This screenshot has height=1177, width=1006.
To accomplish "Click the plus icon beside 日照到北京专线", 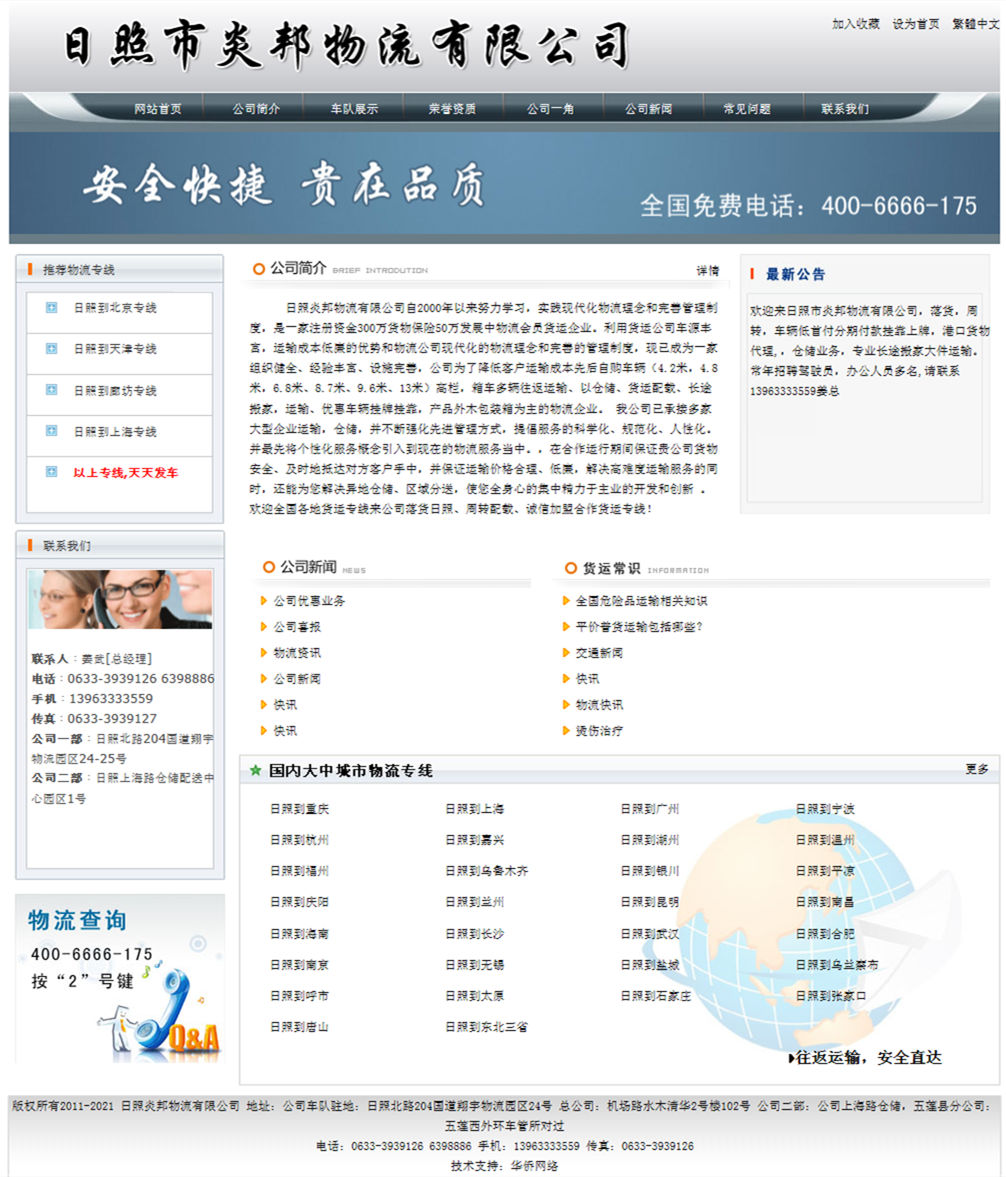I will pyautogui.click(x=51, y=307).
